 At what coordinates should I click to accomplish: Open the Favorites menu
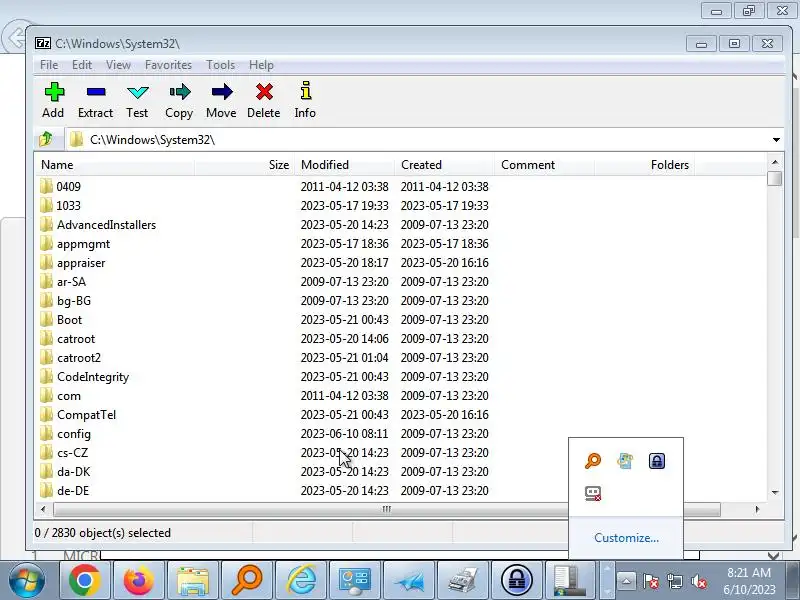pos(168,65)
